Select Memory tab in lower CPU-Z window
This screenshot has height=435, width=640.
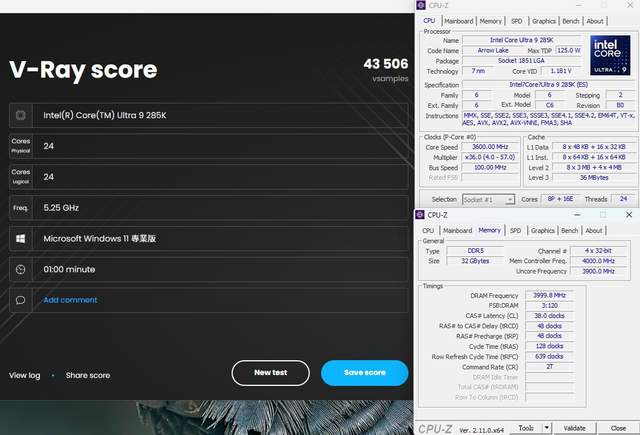[489, 230]
